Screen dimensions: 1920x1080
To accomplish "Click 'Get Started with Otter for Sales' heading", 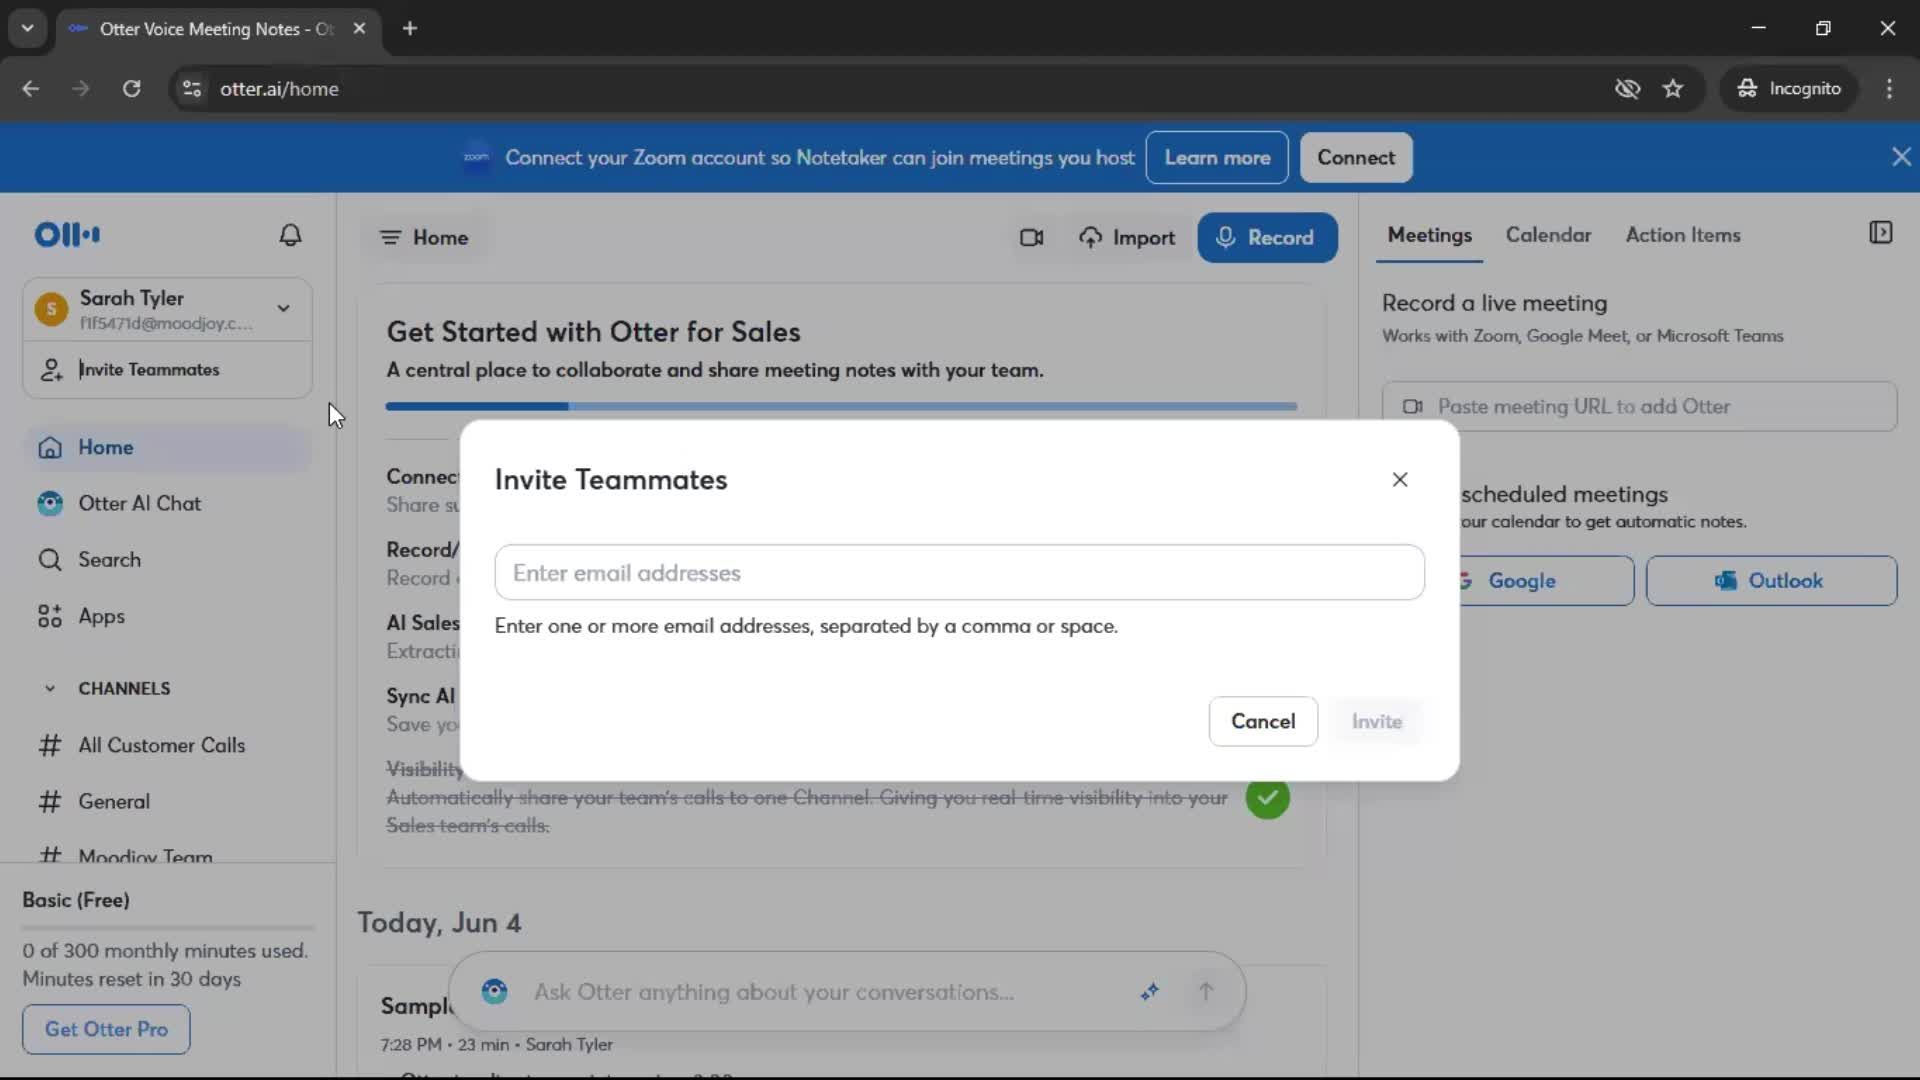I will tap(594, 332).
